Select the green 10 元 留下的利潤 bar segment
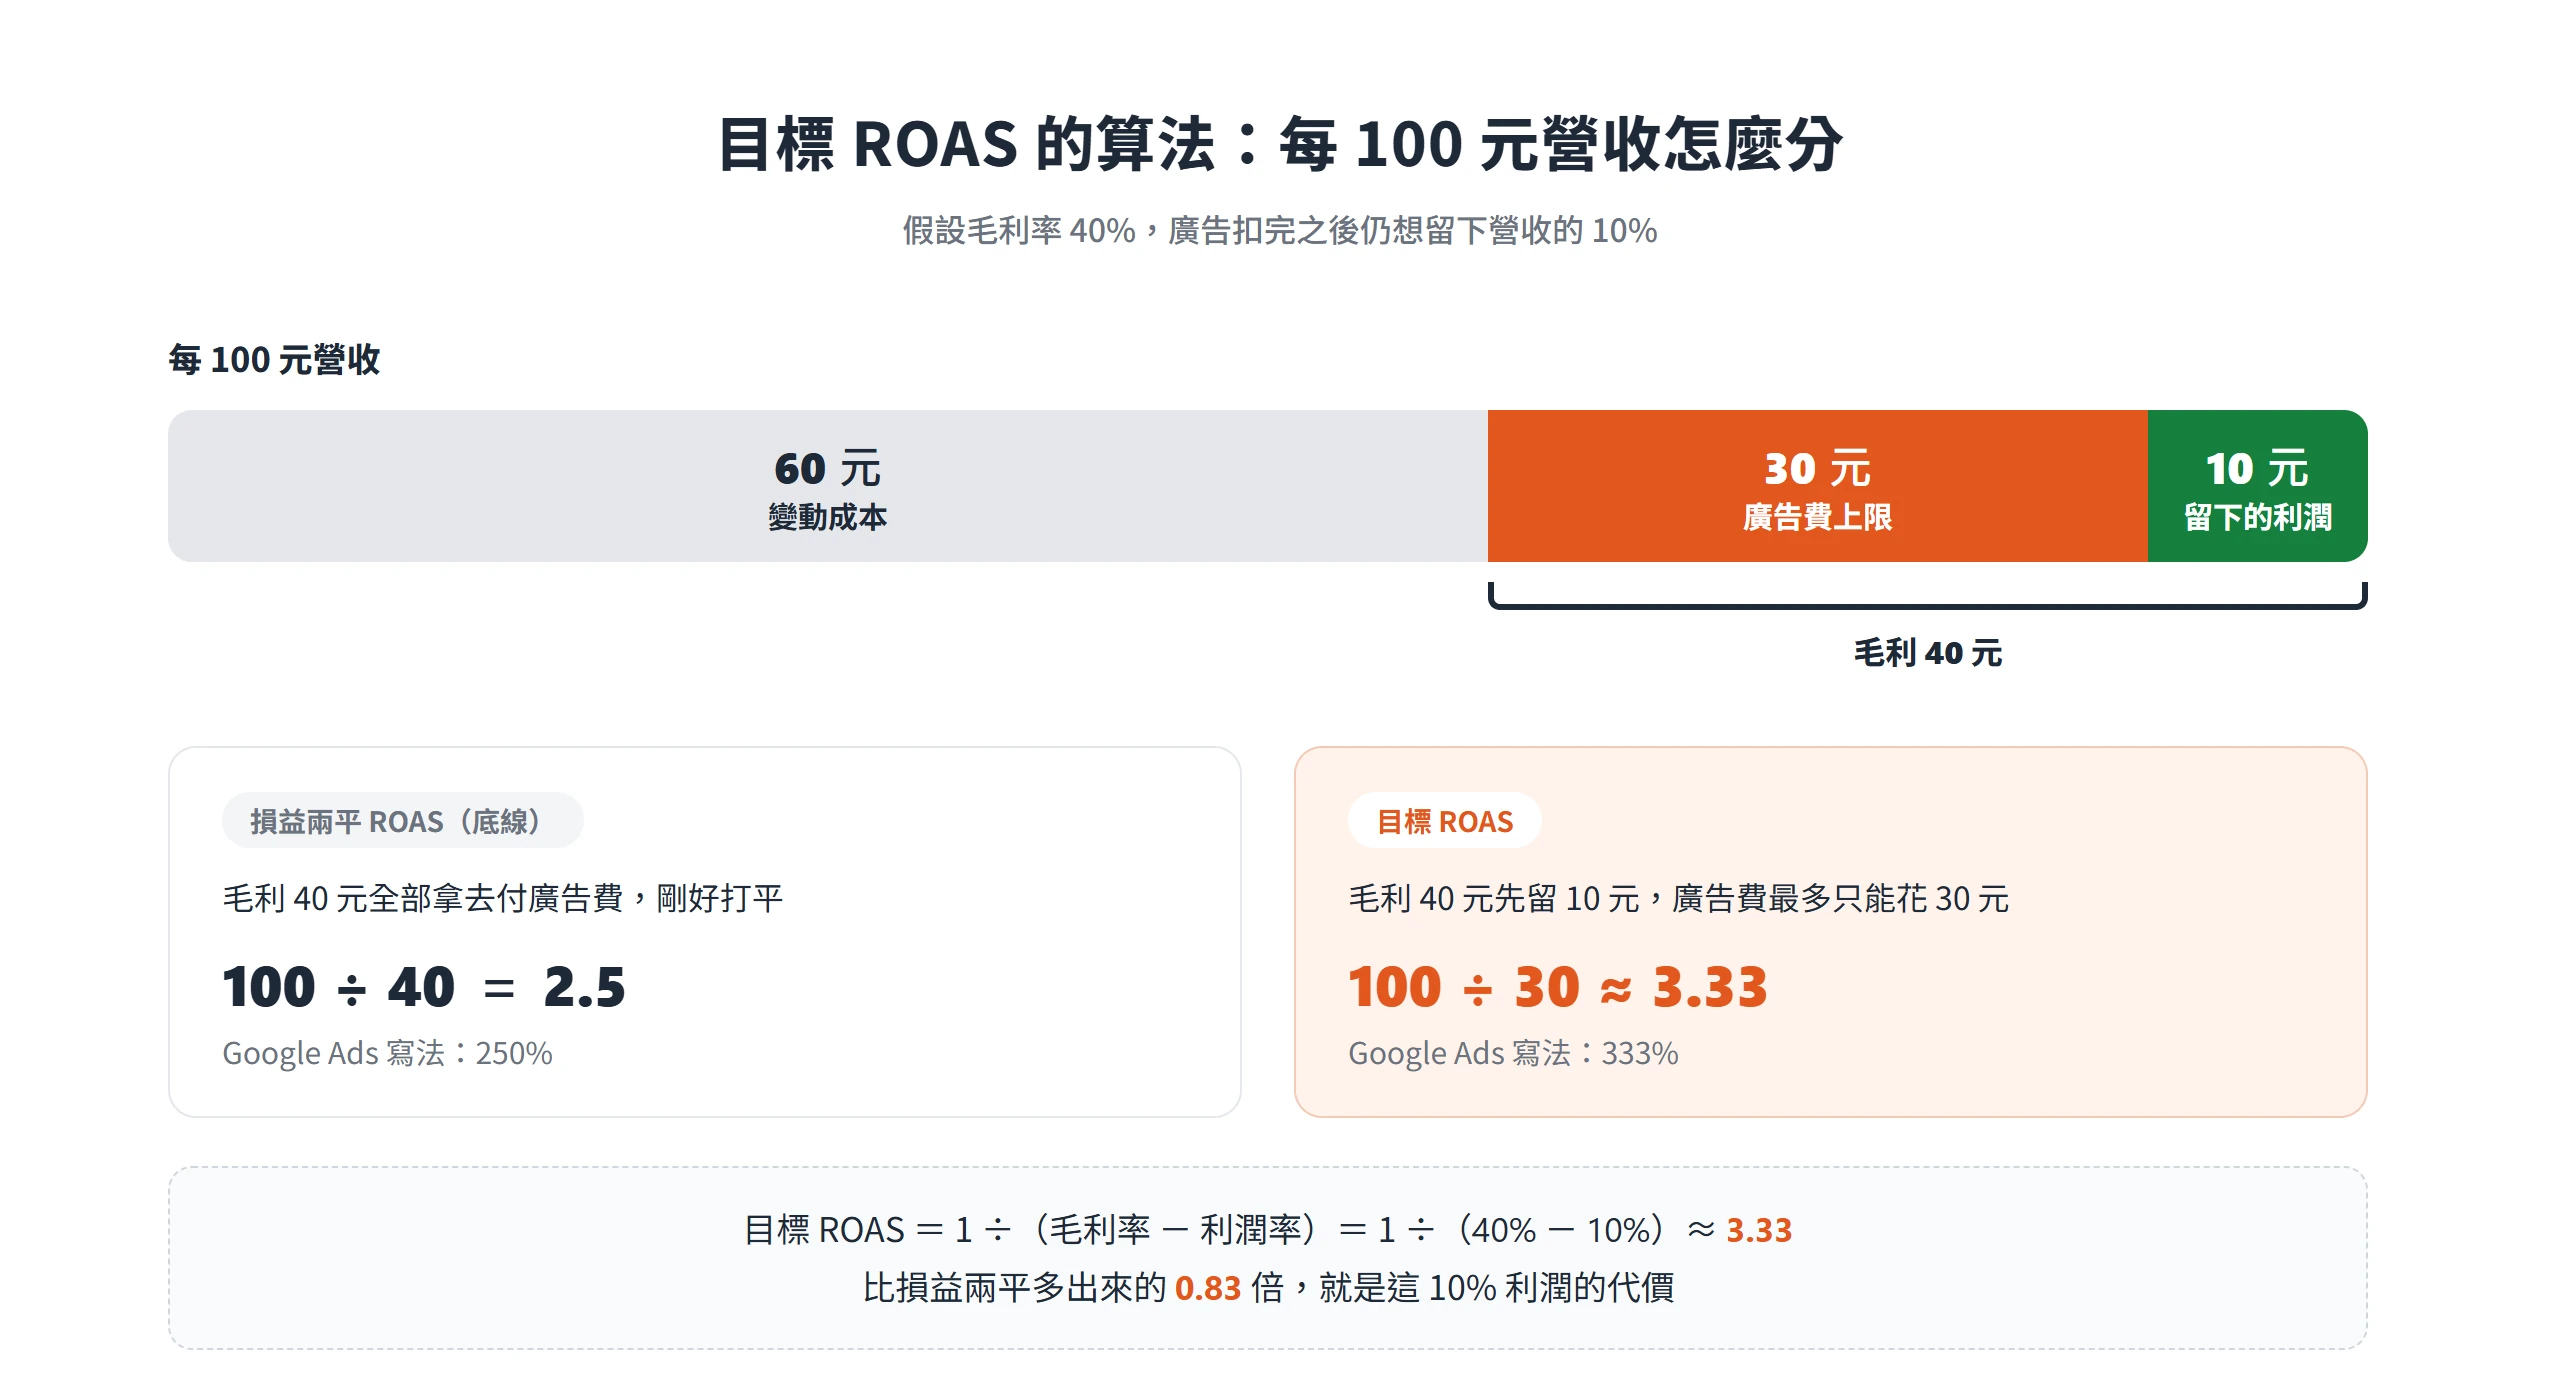The image size is (2560, 1374). [2258, 486]
